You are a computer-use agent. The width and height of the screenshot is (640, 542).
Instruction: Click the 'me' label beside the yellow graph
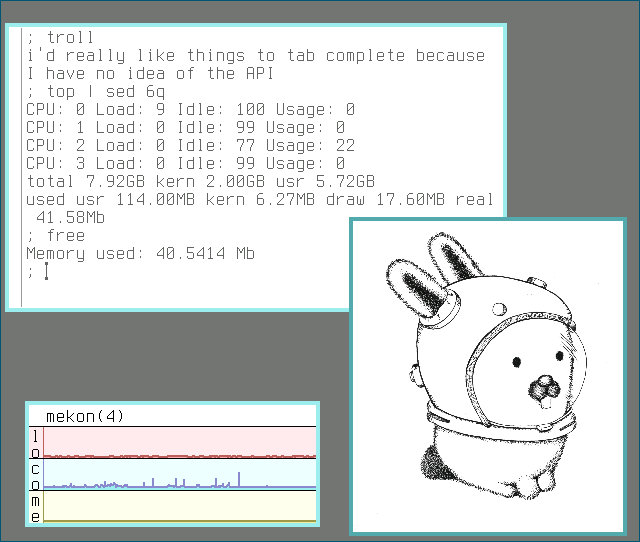click(36, 508)
